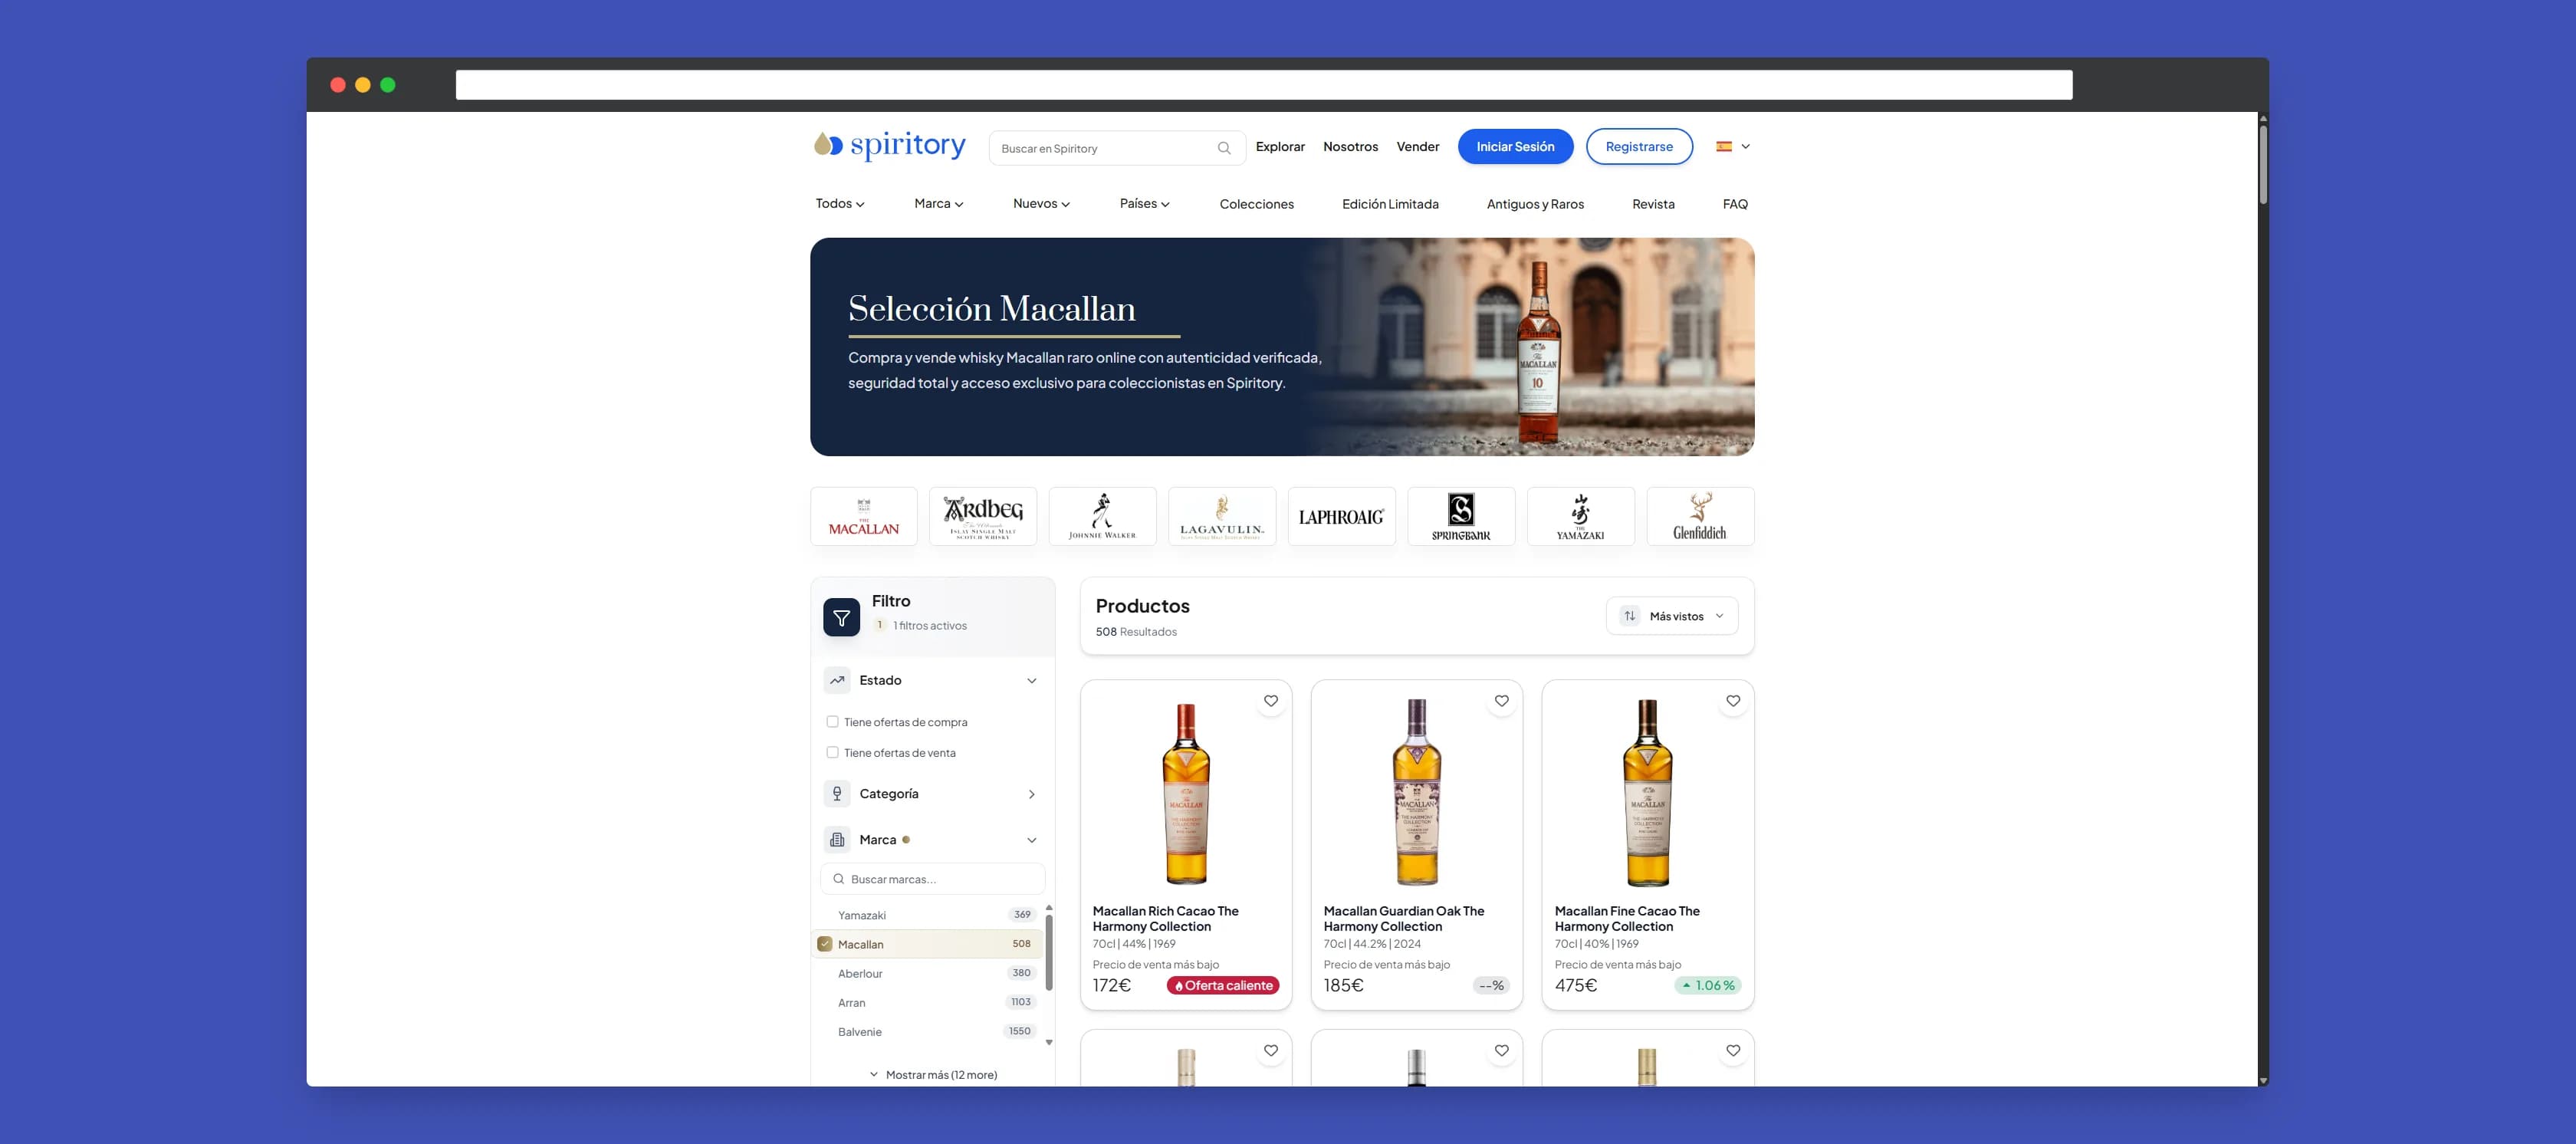The image size is (2576, 1144).
Task: Open the Macallan Guardian Oak bottle image
Action: (1417, 792)
